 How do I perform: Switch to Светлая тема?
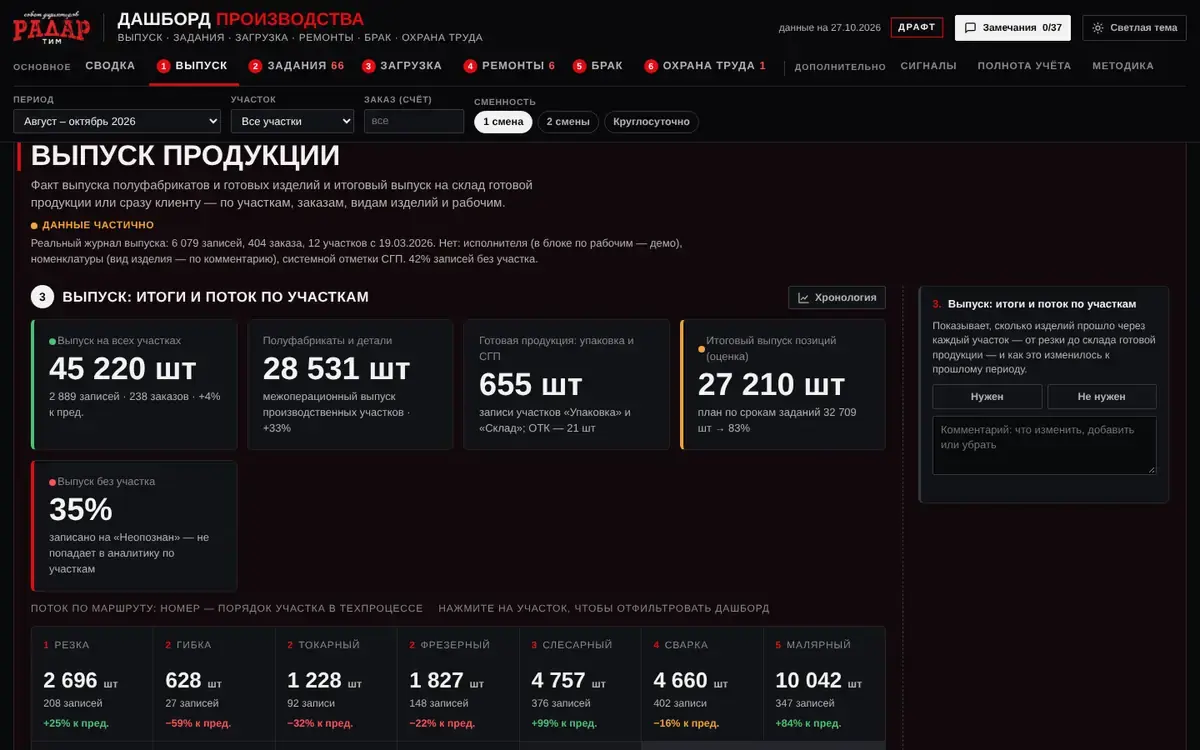point(1135,28)
